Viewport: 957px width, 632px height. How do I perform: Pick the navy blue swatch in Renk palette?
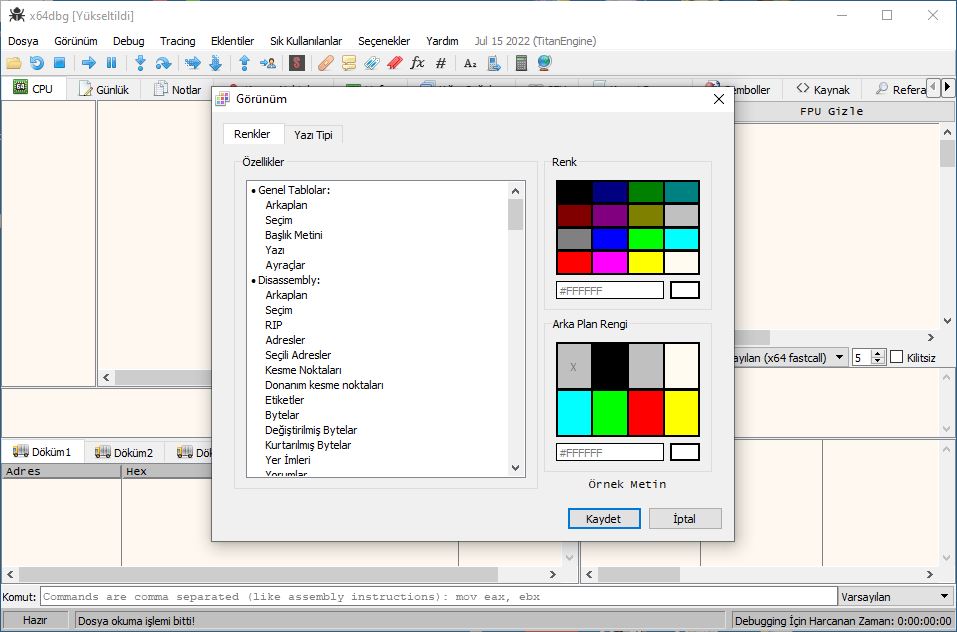pos(610,192)
